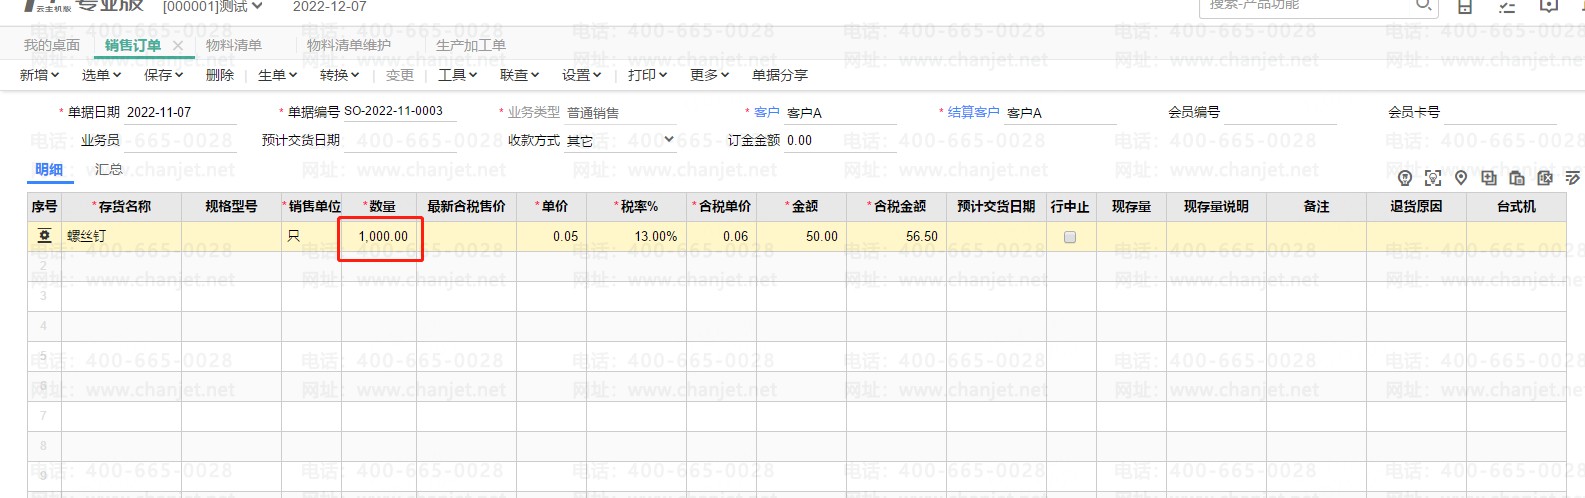
Task: Click the paste rows icon
Action: (1517, 178)
